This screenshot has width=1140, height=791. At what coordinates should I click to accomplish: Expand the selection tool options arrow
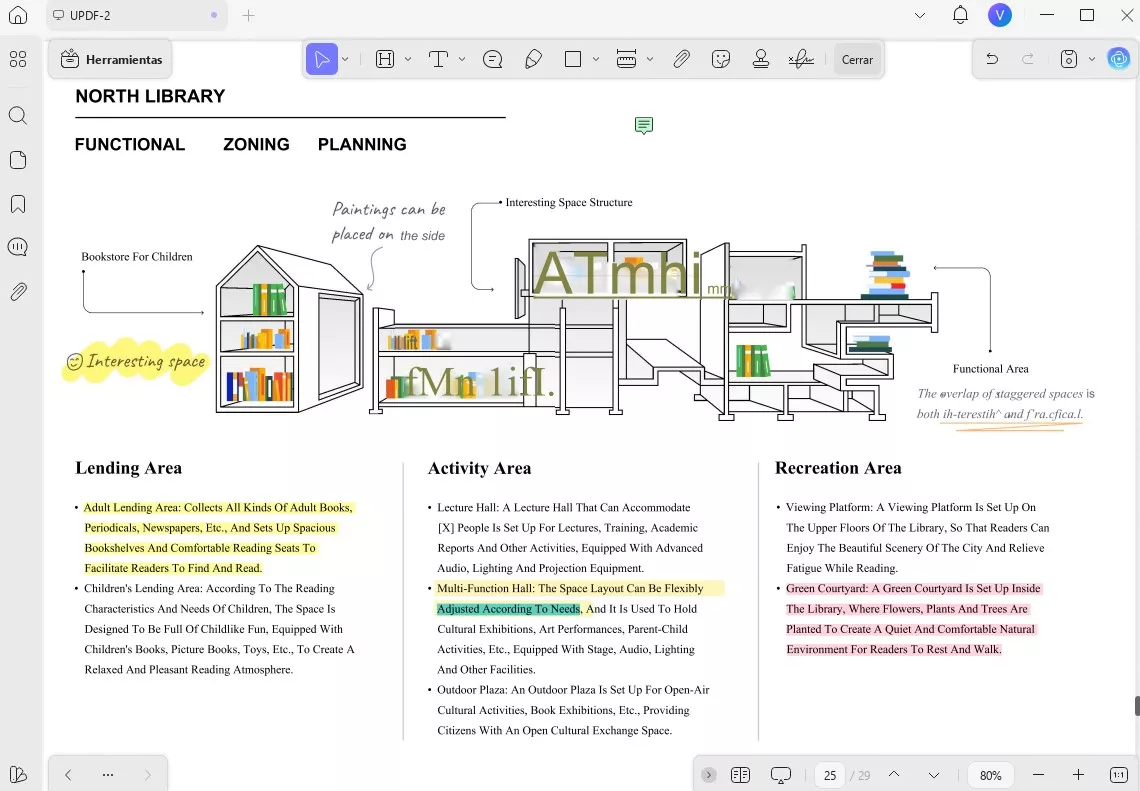[345, 60]
